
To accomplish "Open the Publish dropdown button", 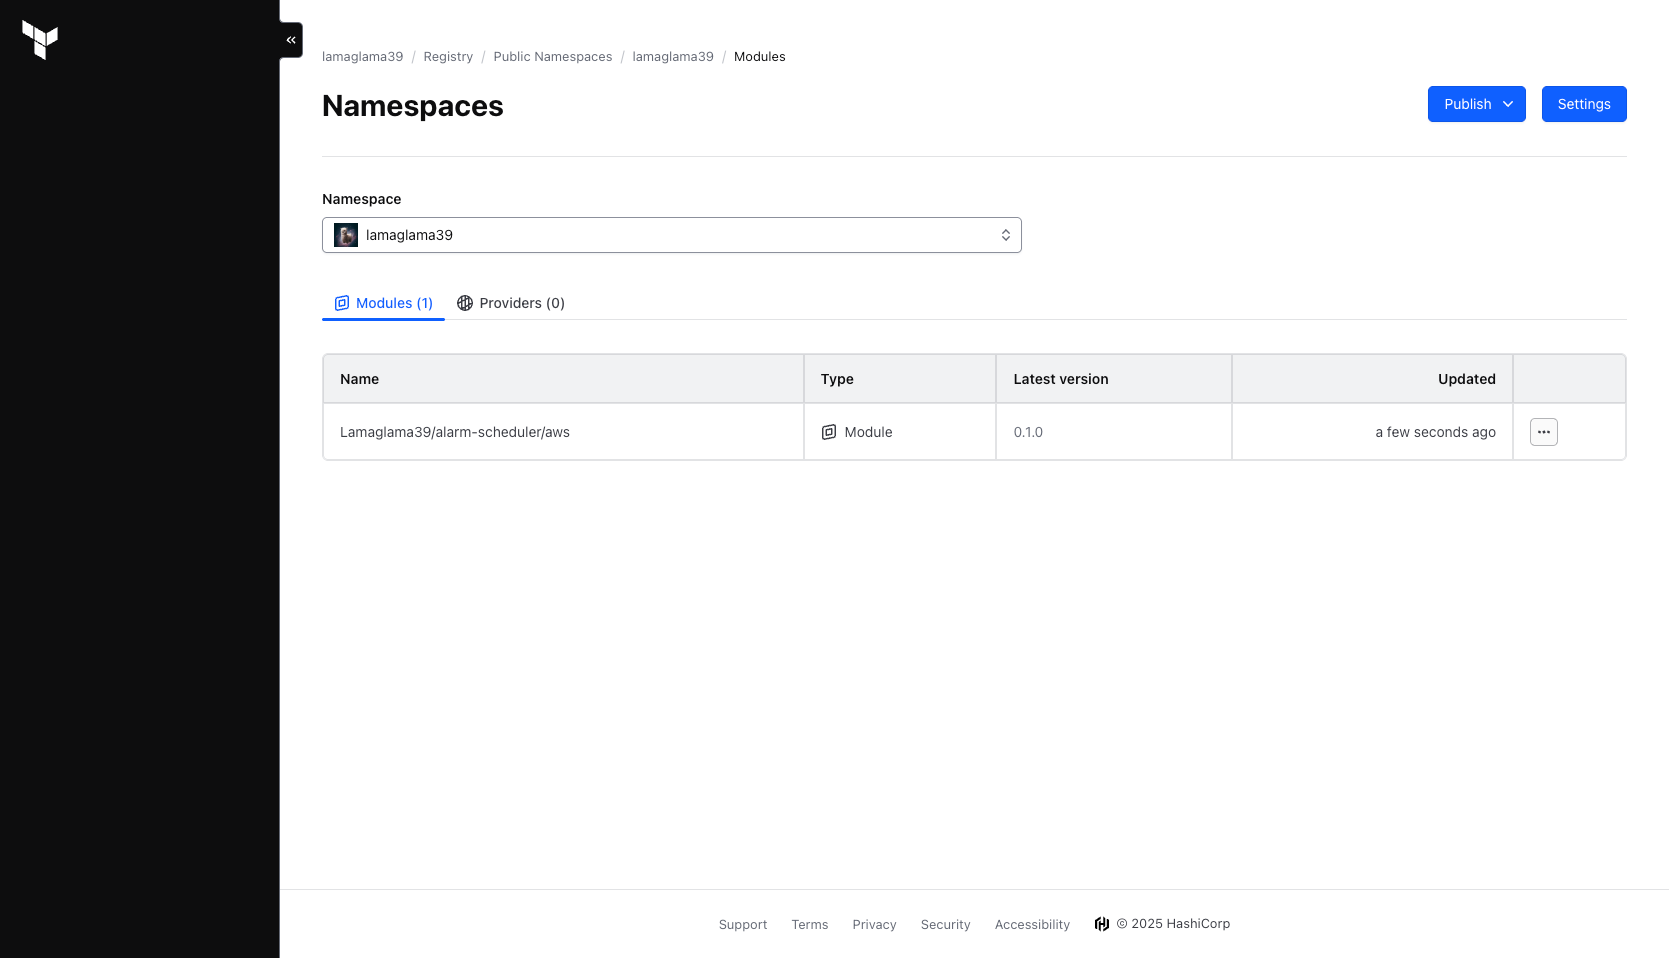I will (1477, 104).
